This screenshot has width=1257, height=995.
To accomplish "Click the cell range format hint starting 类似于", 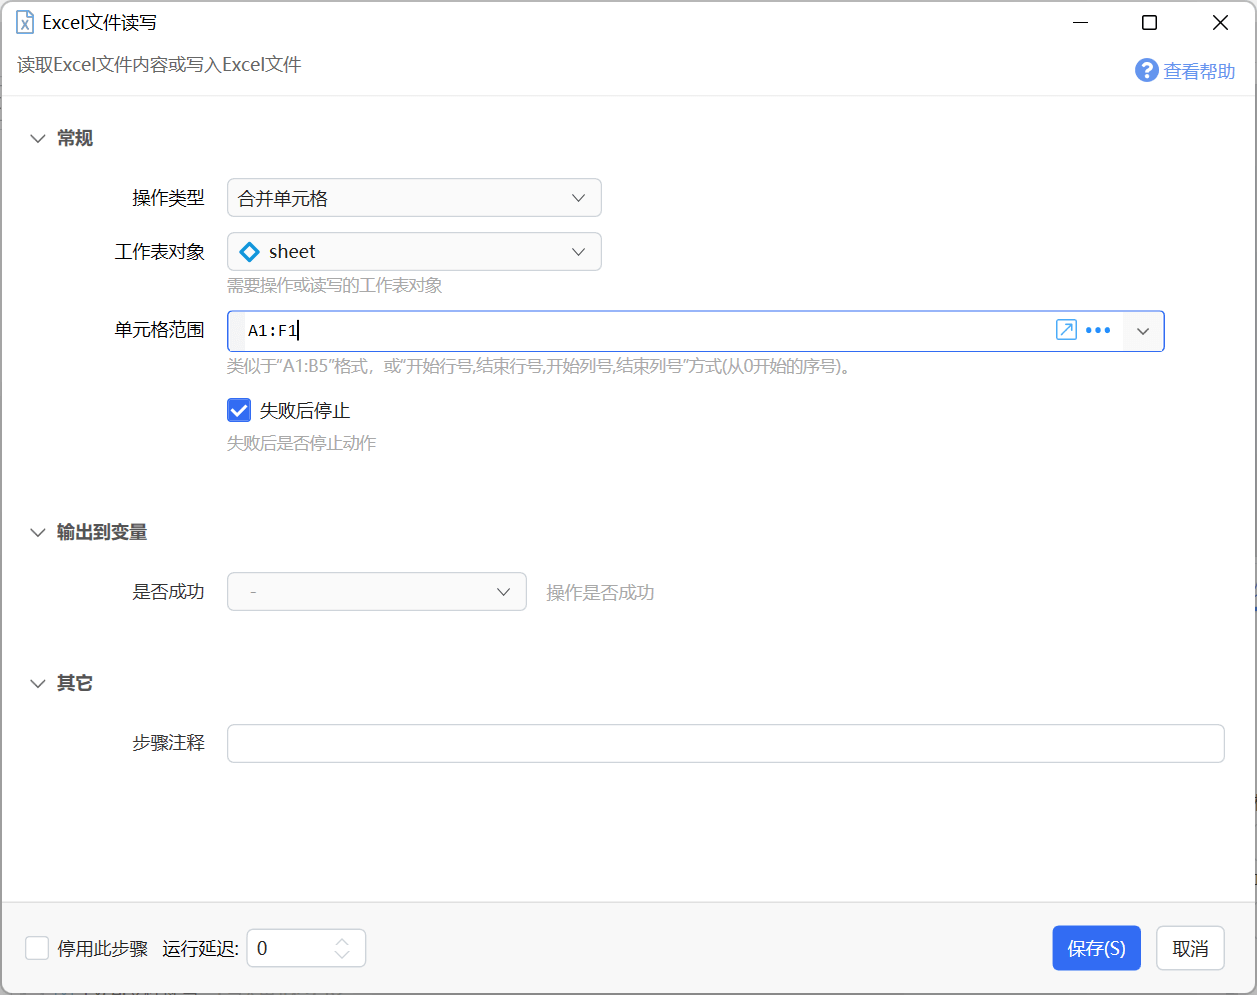I will [x=539, y=366].
